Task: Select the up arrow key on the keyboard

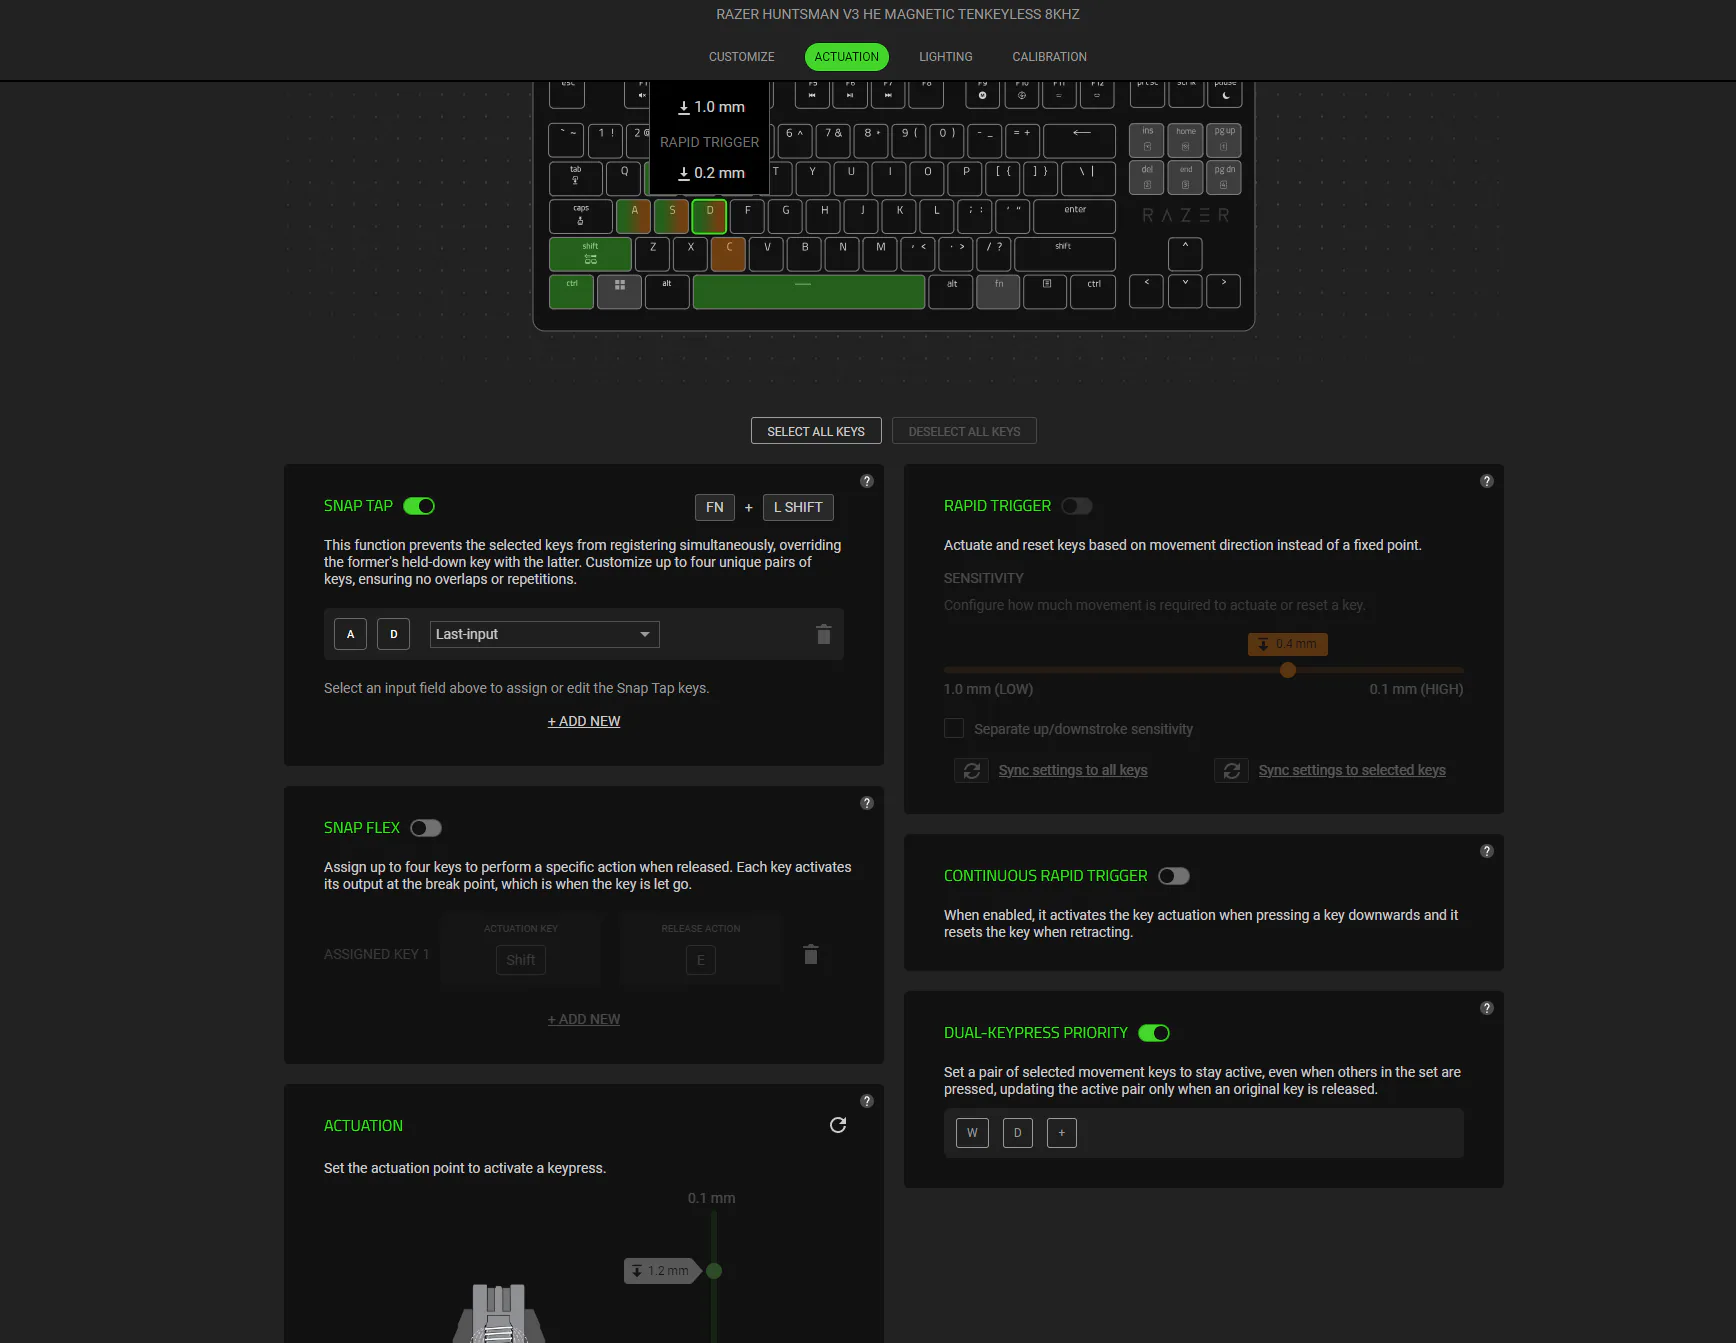Action: click(x=1185, y=253)
